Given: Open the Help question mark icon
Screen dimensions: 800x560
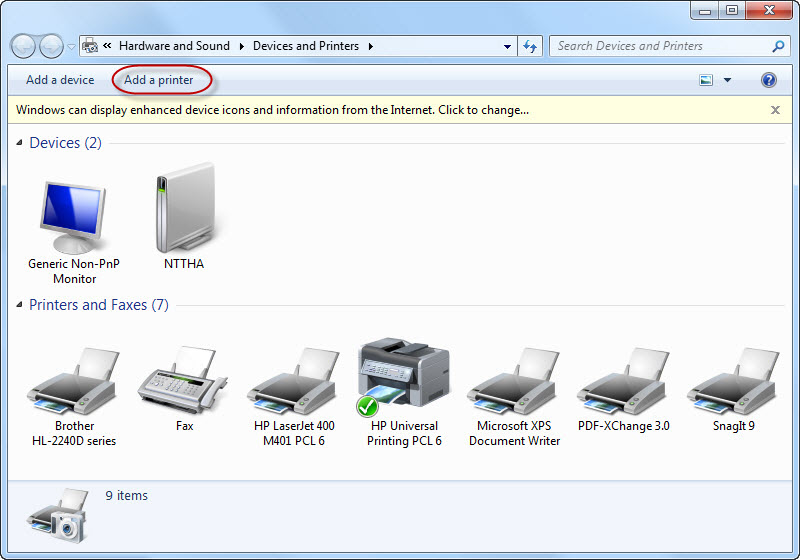Looking at the screenshot, I should [x=768, y=80].
